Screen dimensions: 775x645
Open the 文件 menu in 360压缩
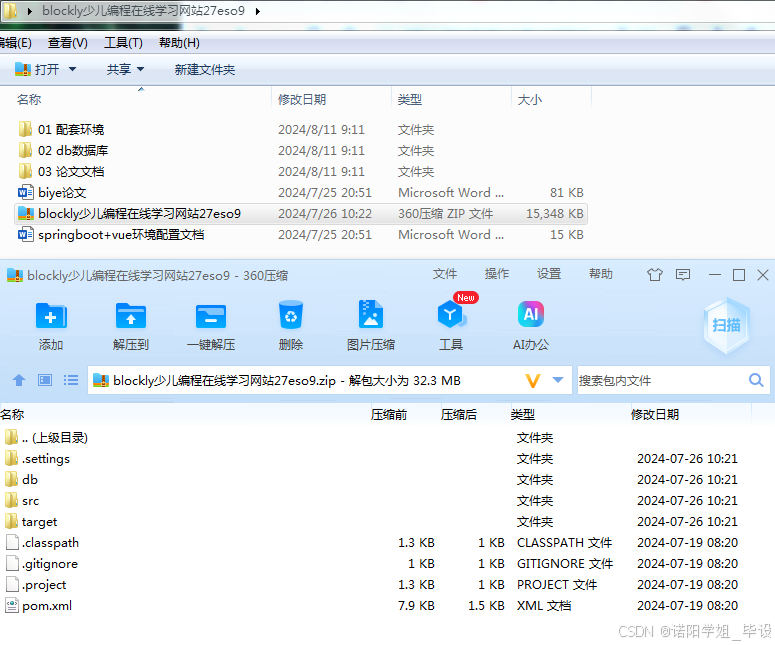(445, 274)
